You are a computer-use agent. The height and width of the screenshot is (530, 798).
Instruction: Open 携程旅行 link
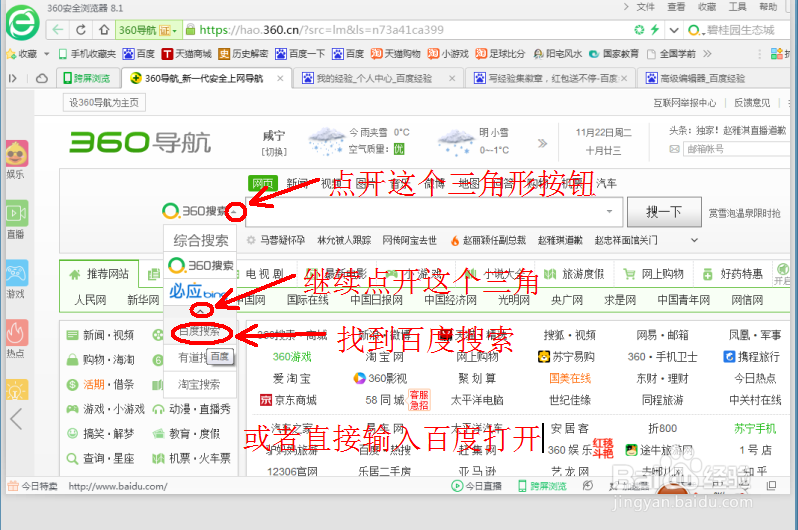pos(752,357)
